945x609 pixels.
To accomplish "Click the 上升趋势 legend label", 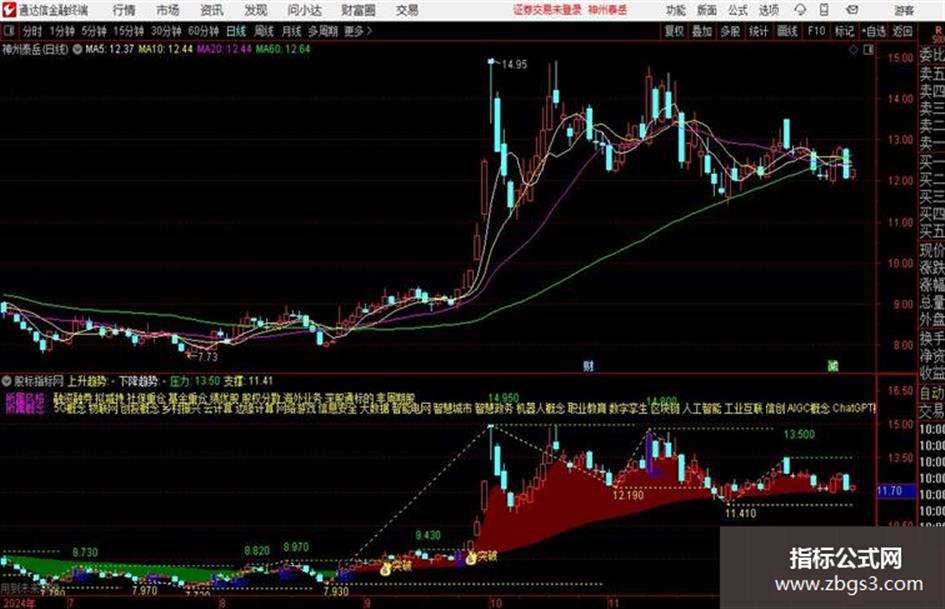I will click(x=87, y=381).
